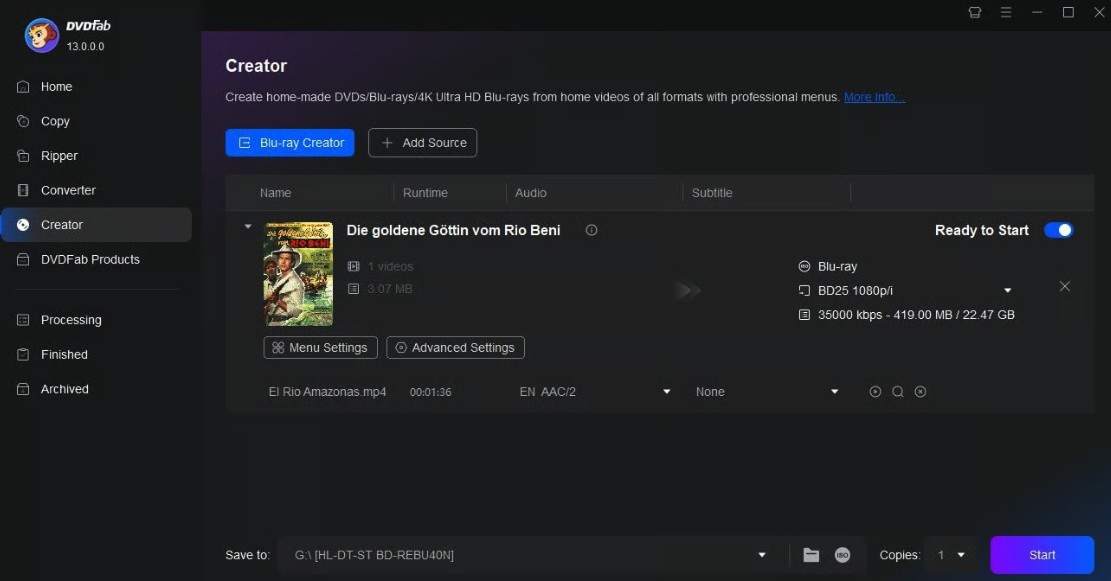Select the El Rio Amazonas.mp4 file name

tap(327, 392)
